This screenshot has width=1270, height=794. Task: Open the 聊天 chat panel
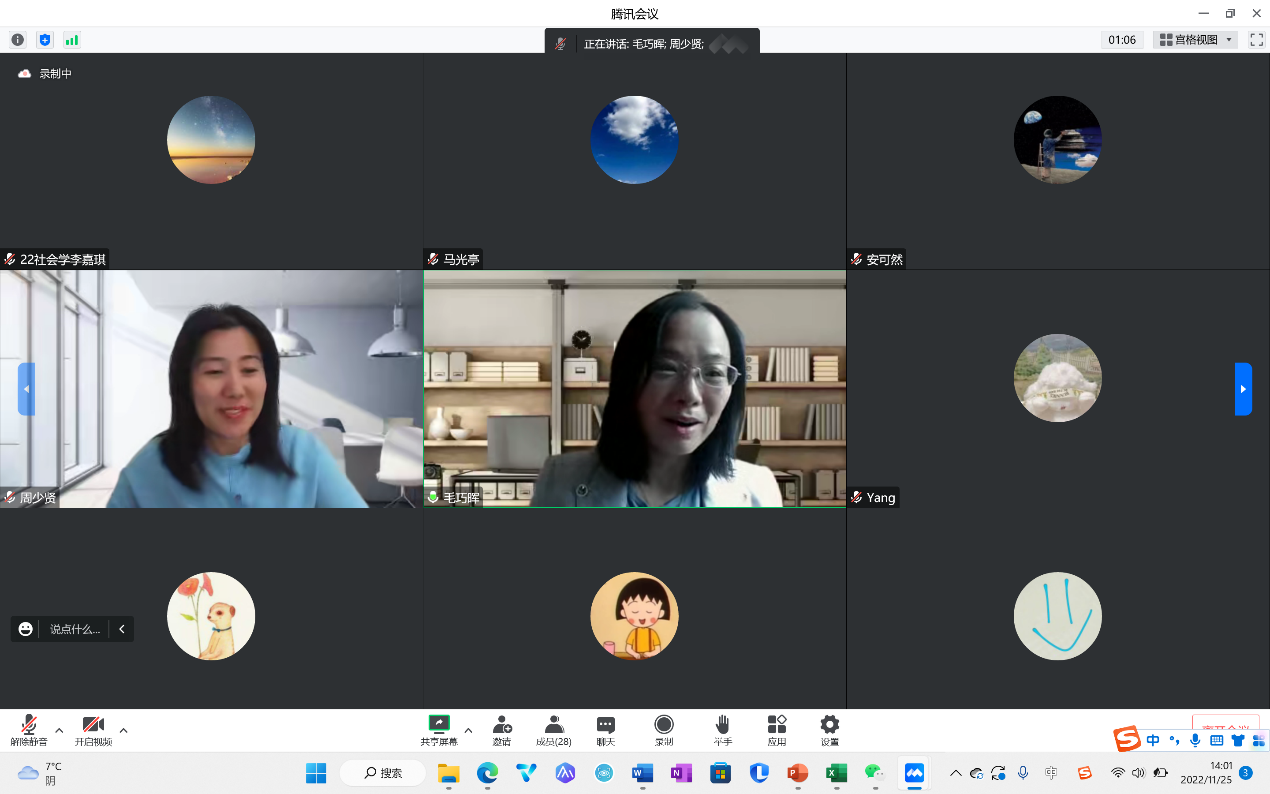605,729
